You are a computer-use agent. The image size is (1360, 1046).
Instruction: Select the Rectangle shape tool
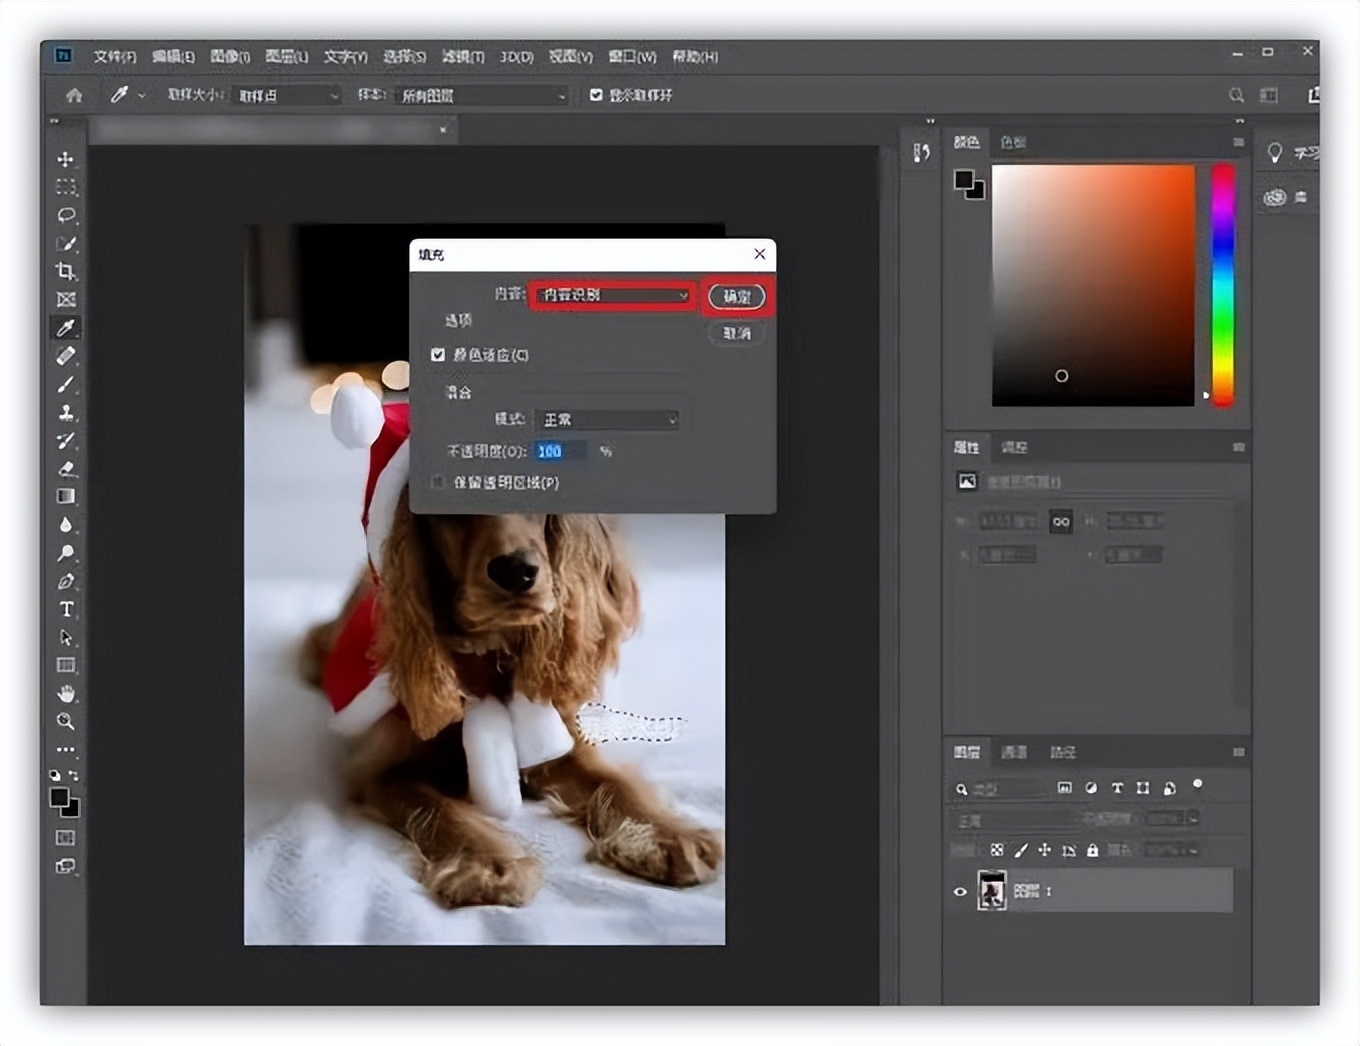(x=66, y=665)
